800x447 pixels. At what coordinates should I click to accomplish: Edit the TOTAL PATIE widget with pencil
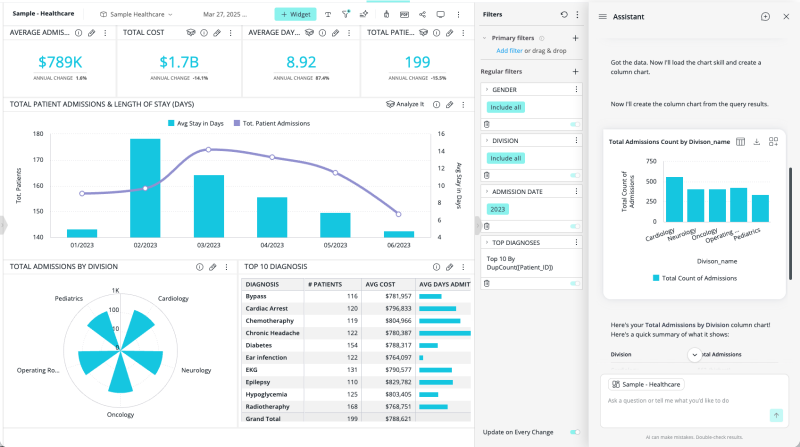point(449,33)
